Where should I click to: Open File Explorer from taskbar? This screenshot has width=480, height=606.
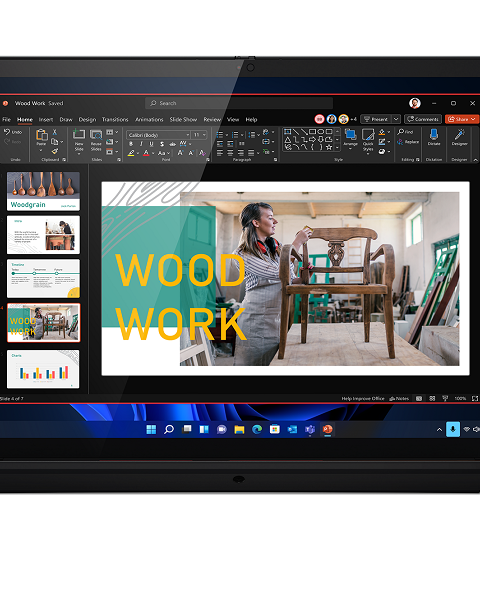point(239,429)
